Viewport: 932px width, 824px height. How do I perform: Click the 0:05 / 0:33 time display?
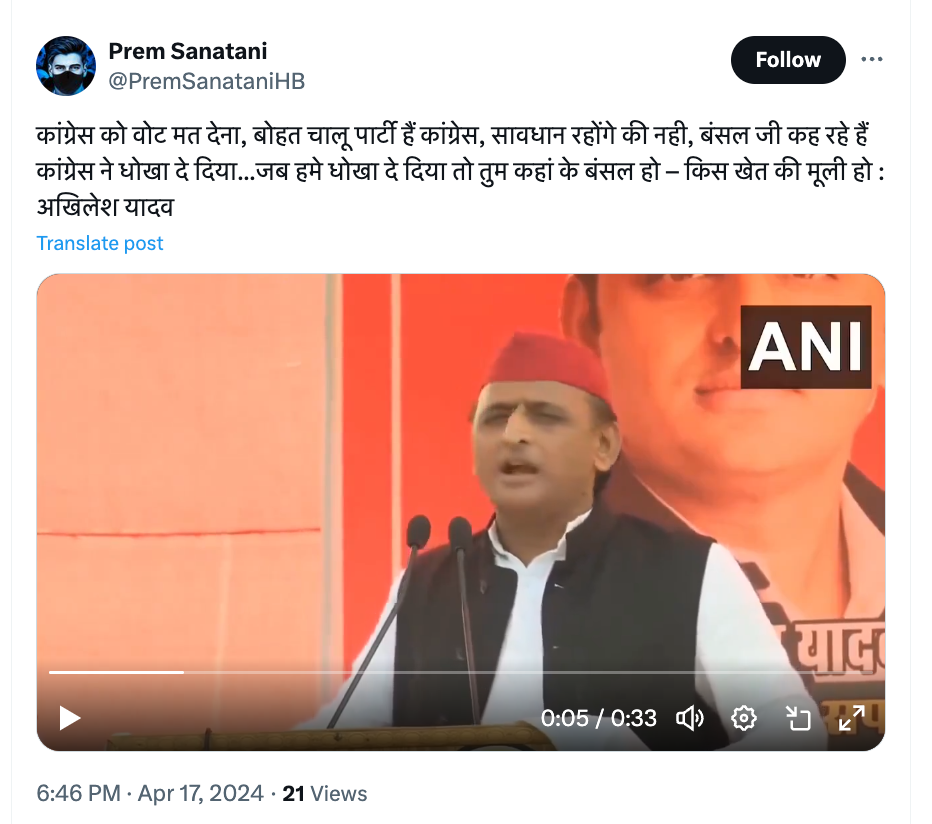point(599,718)
